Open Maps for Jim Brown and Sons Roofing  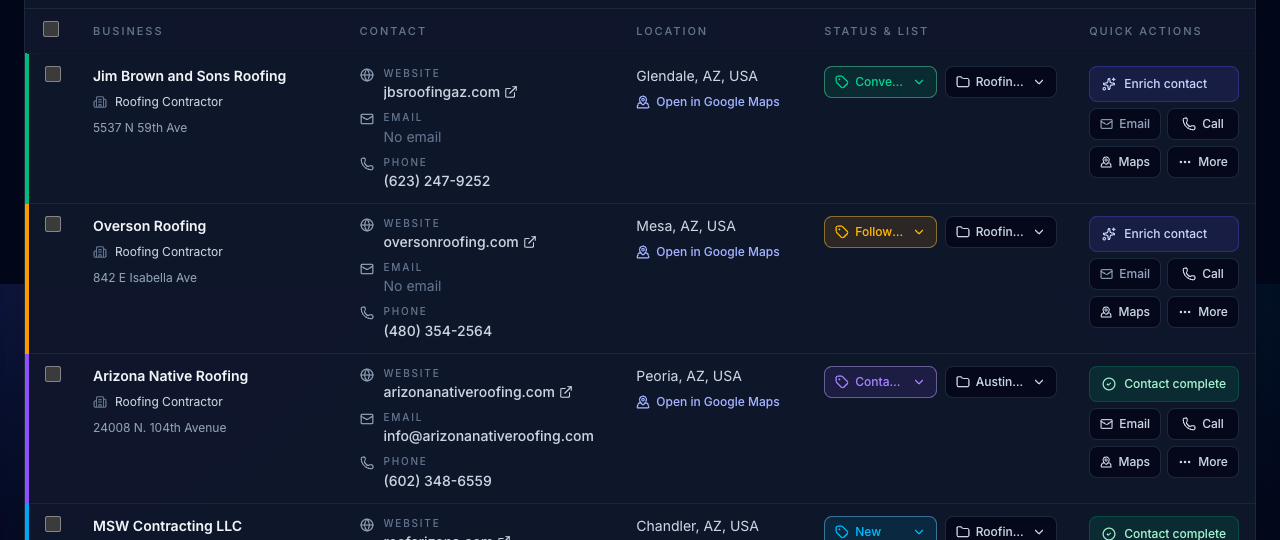pos(1125,162)
